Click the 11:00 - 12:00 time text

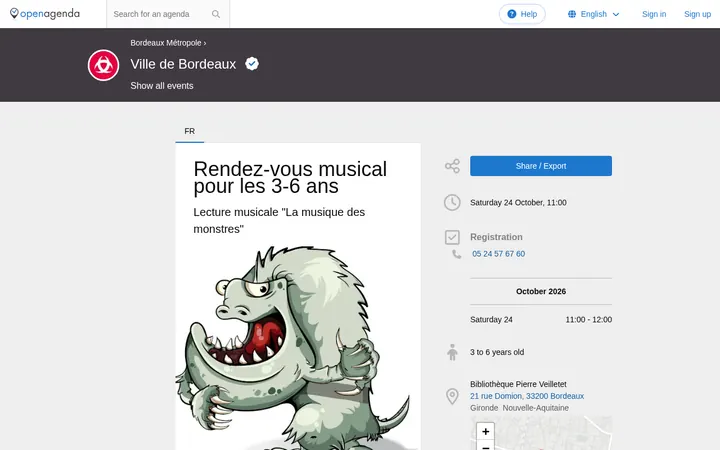point(589,320)
